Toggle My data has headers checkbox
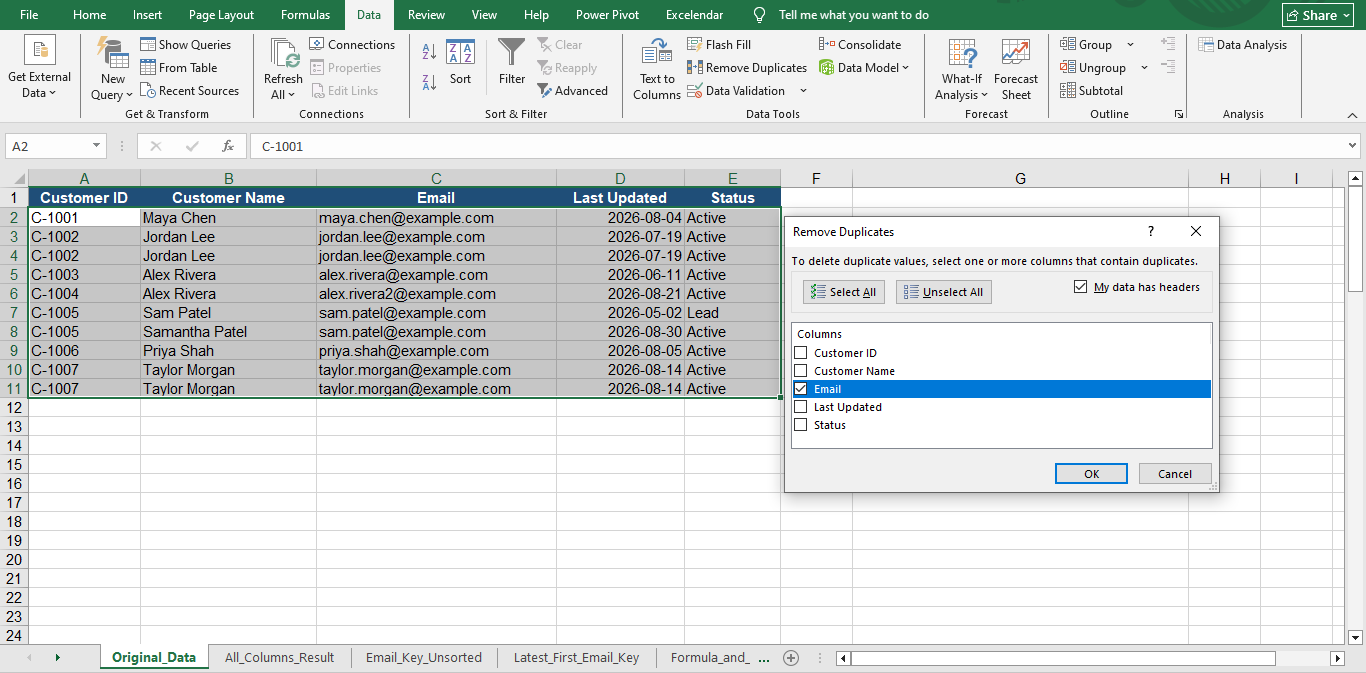Image resolution: width=1366 pixels, height=673 pixels. (x=1080, y=287)
